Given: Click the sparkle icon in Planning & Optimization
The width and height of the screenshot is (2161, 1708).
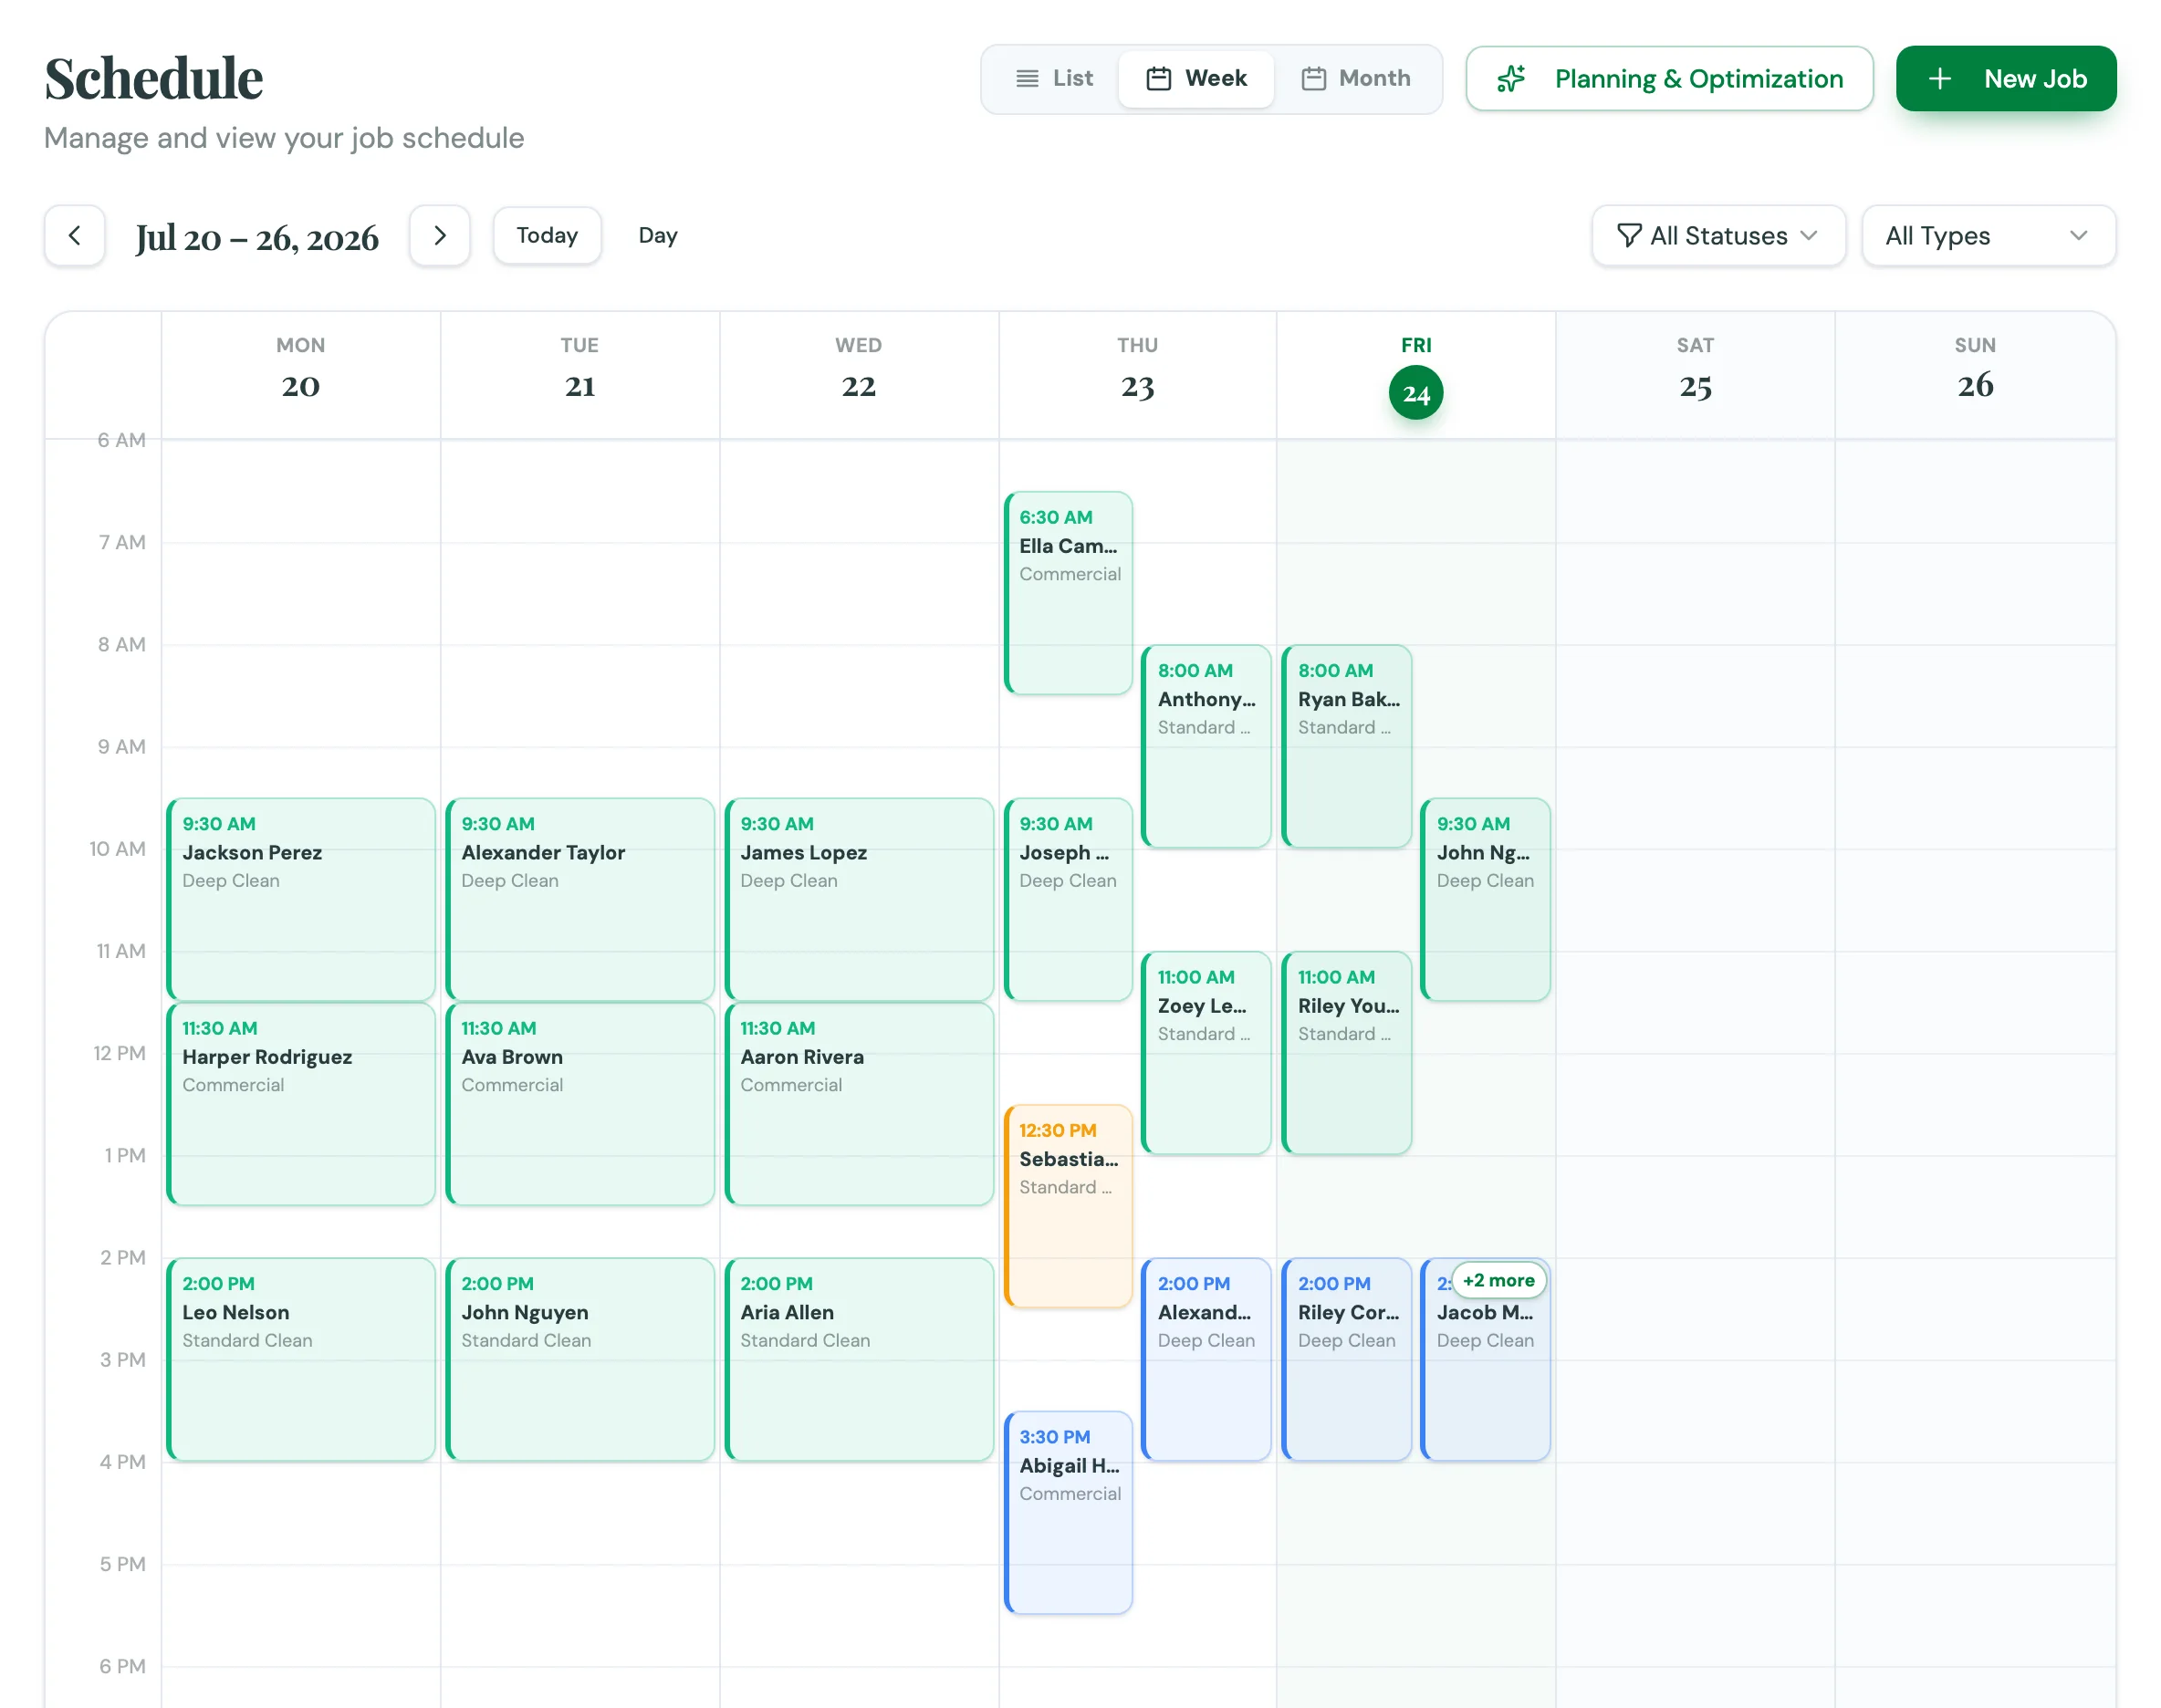Looking at the screenshot, I should 1511,79.
